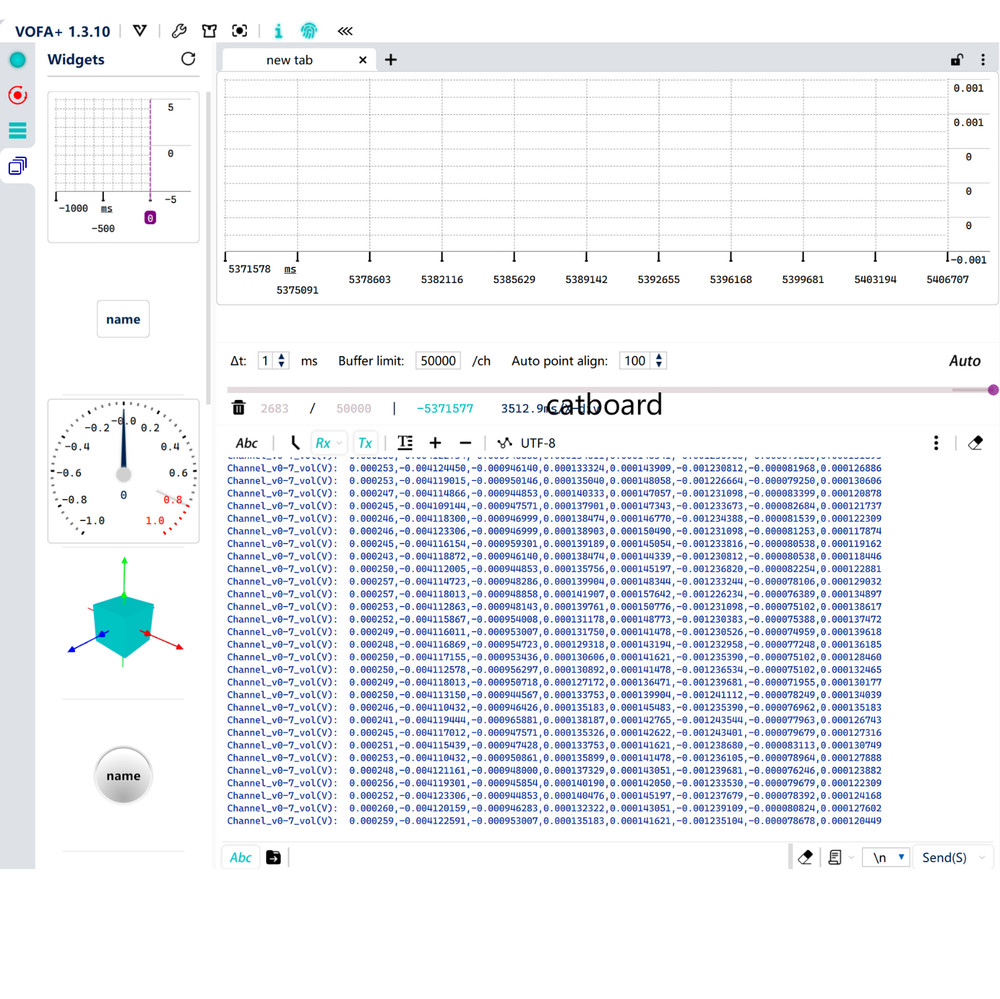Refresh the Widgets panel
Image resolution: width=1000 pixels, height=999 pixels.
[x=188, y=59]
